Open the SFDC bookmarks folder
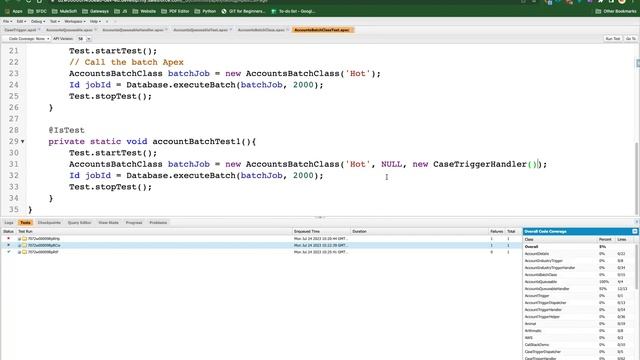The image size is (640, 360). click(x=37, y=11)
